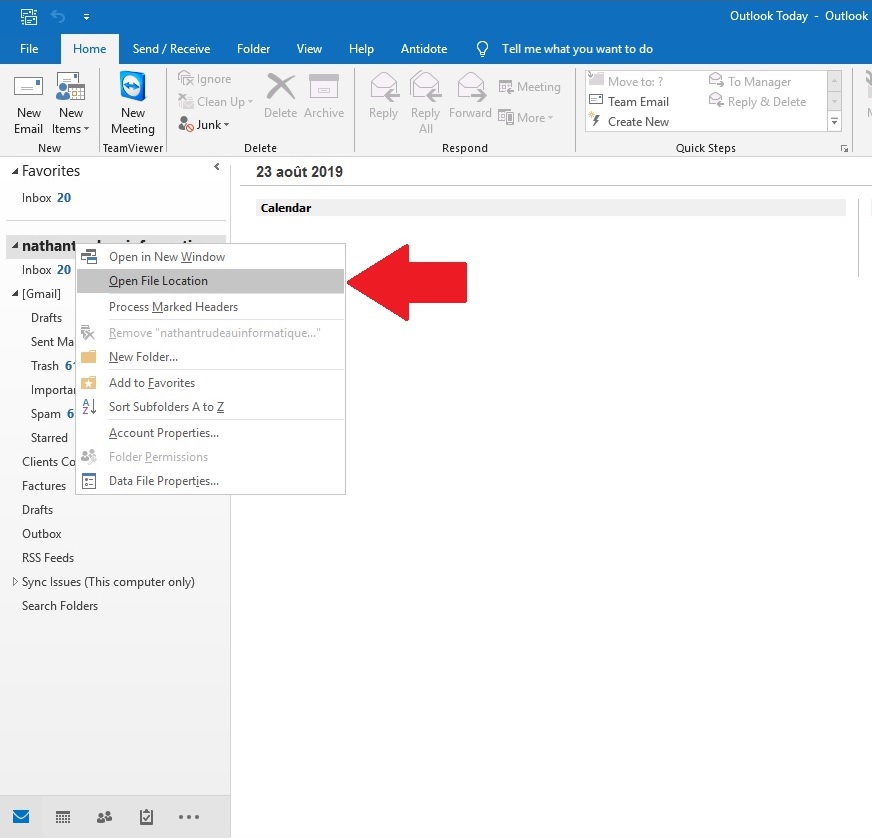Select Add to Favorites
Viewport: 872px width, 838px height.
210,383
